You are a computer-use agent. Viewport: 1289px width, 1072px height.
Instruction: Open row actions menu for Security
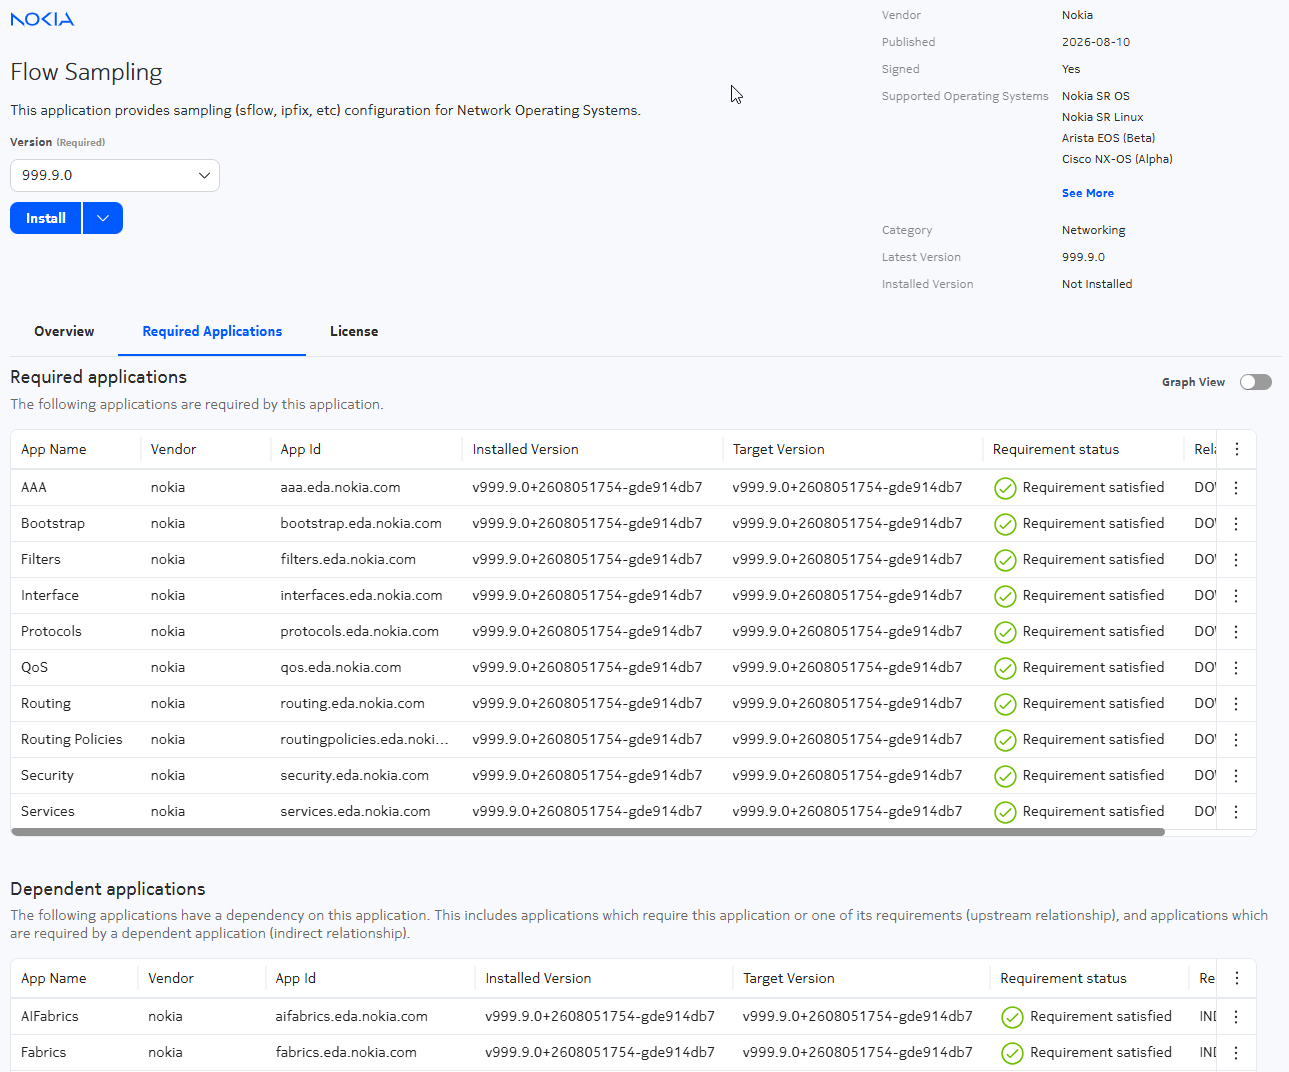(1236, 776)
